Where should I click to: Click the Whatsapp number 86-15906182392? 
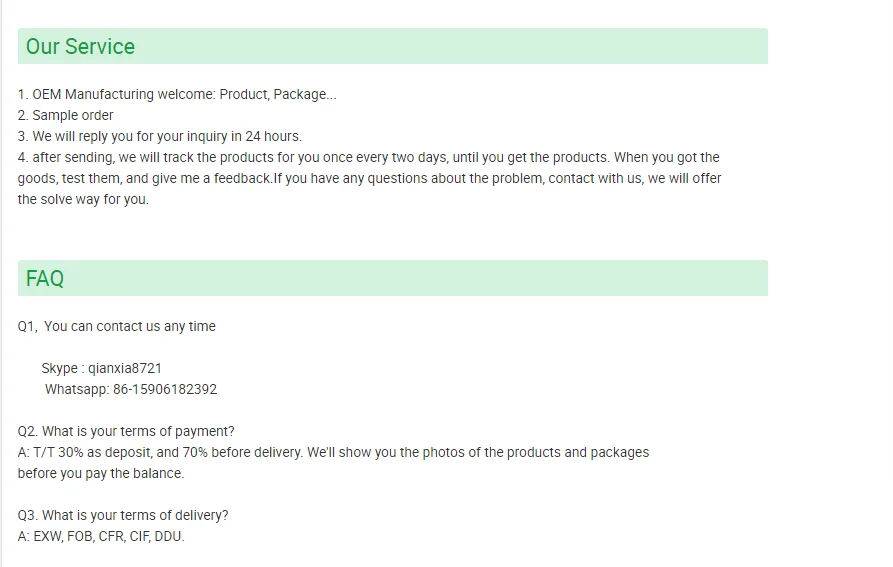point(165,390)
